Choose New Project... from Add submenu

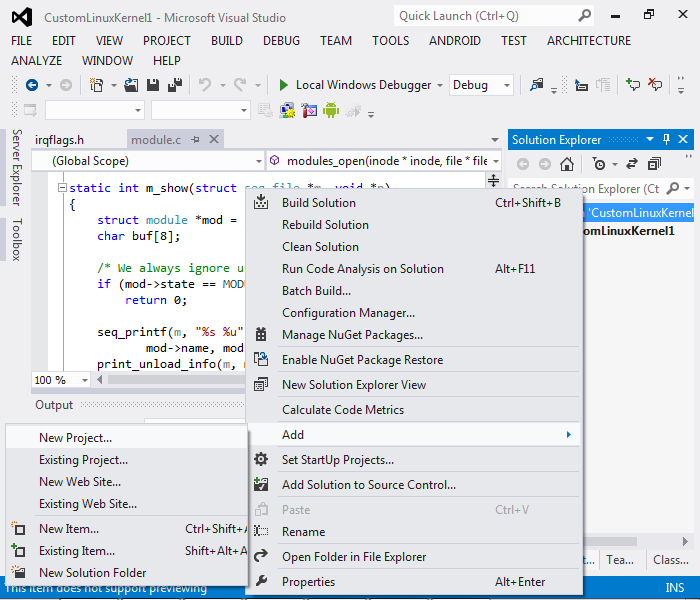tap(127, 438)
